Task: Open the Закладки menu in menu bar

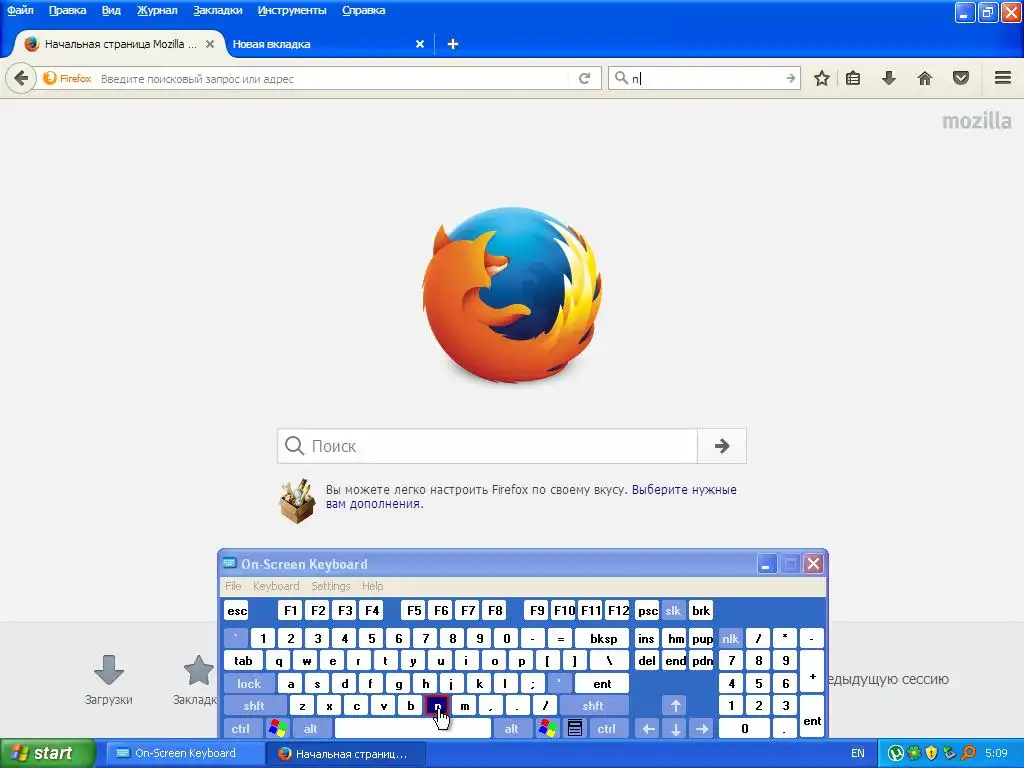Action: [217, 10]
